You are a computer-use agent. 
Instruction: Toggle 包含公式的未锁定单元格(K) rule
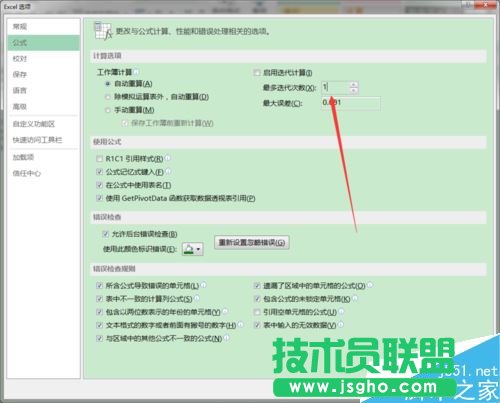click(257, 299)
